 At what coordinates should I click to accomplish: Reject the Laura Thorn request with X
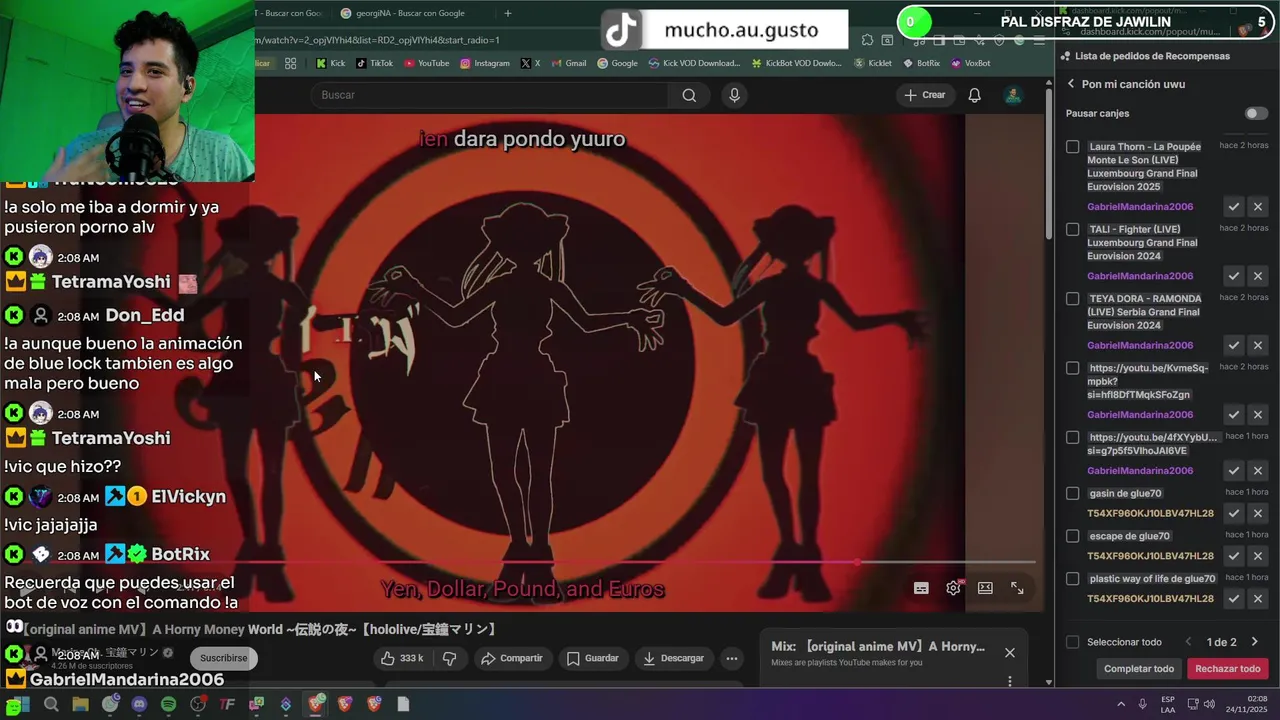(1258, 207)
